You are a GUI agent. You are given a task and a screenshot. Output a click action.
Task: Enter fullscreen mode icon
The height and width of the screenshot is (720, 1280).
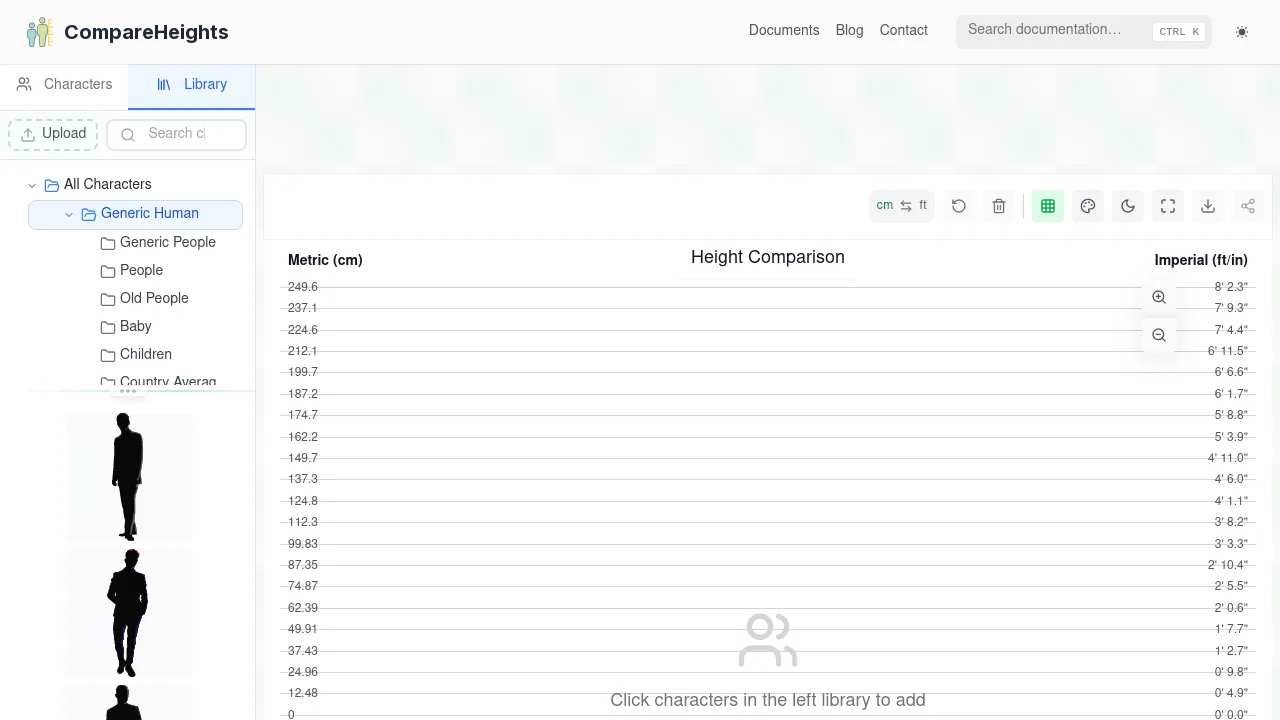(1168, 206)
